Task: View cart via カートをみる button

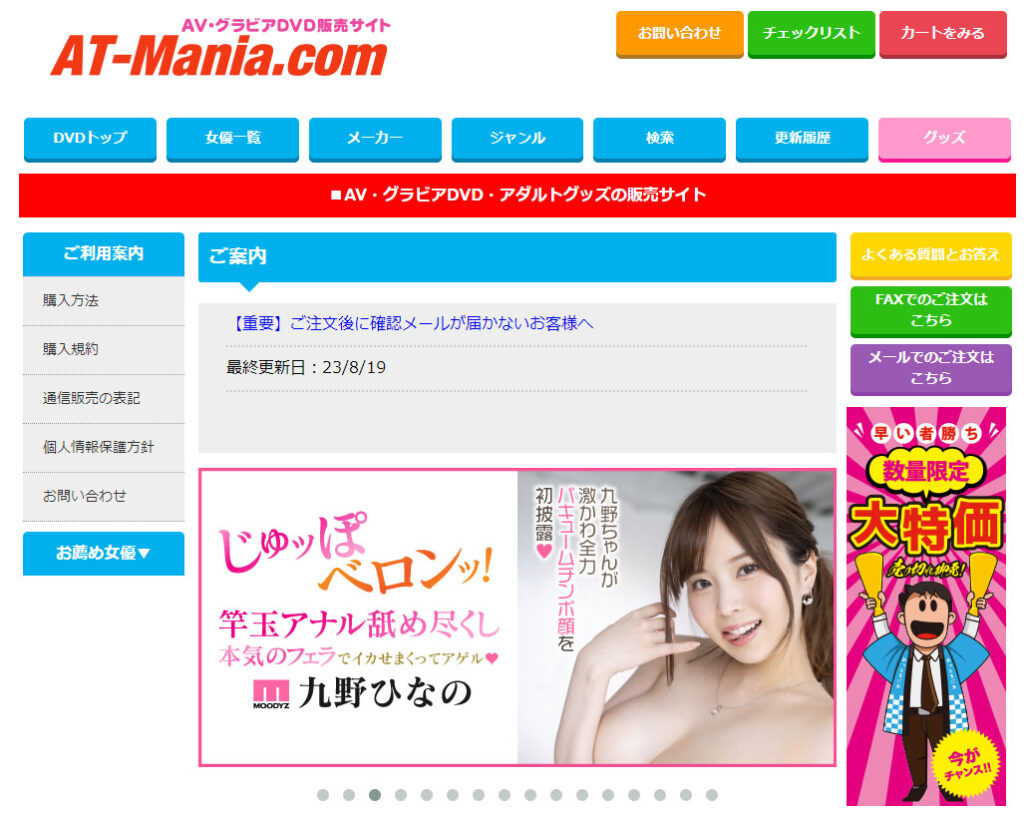Action: pos(942,34)
